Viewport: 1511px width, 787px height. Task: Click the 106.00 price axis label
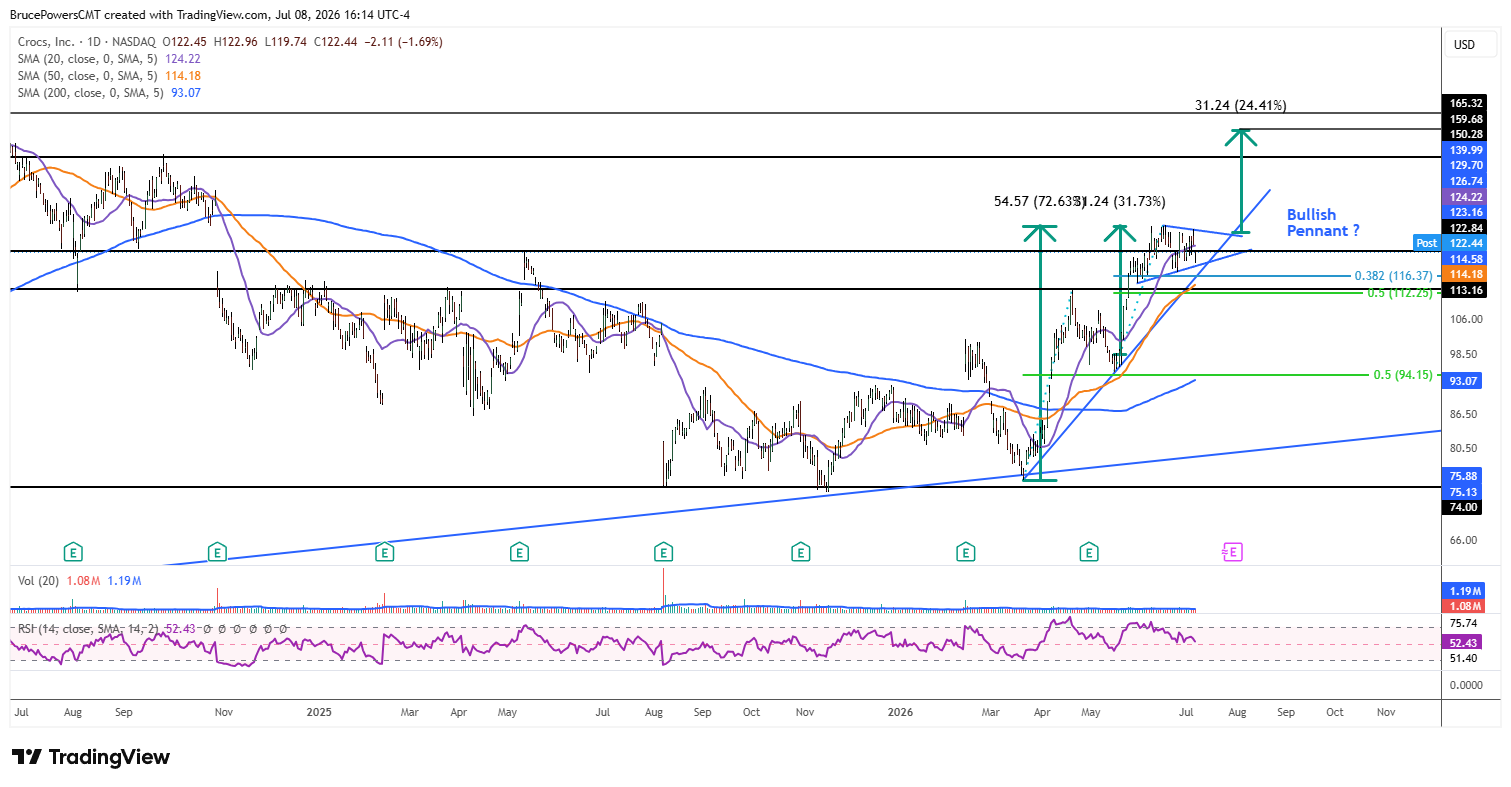1464,319
